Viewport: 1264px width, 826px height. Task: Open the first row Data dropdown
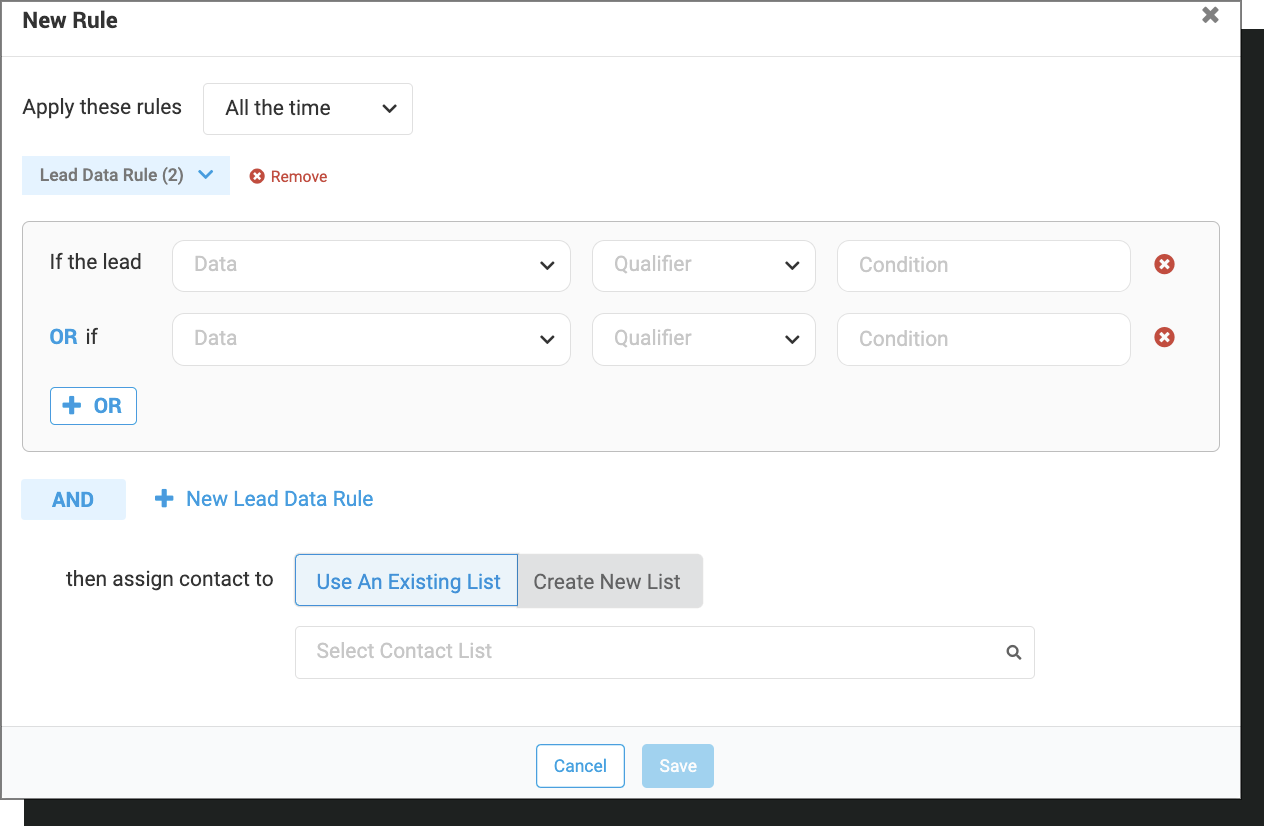click(x=371, y=265)
